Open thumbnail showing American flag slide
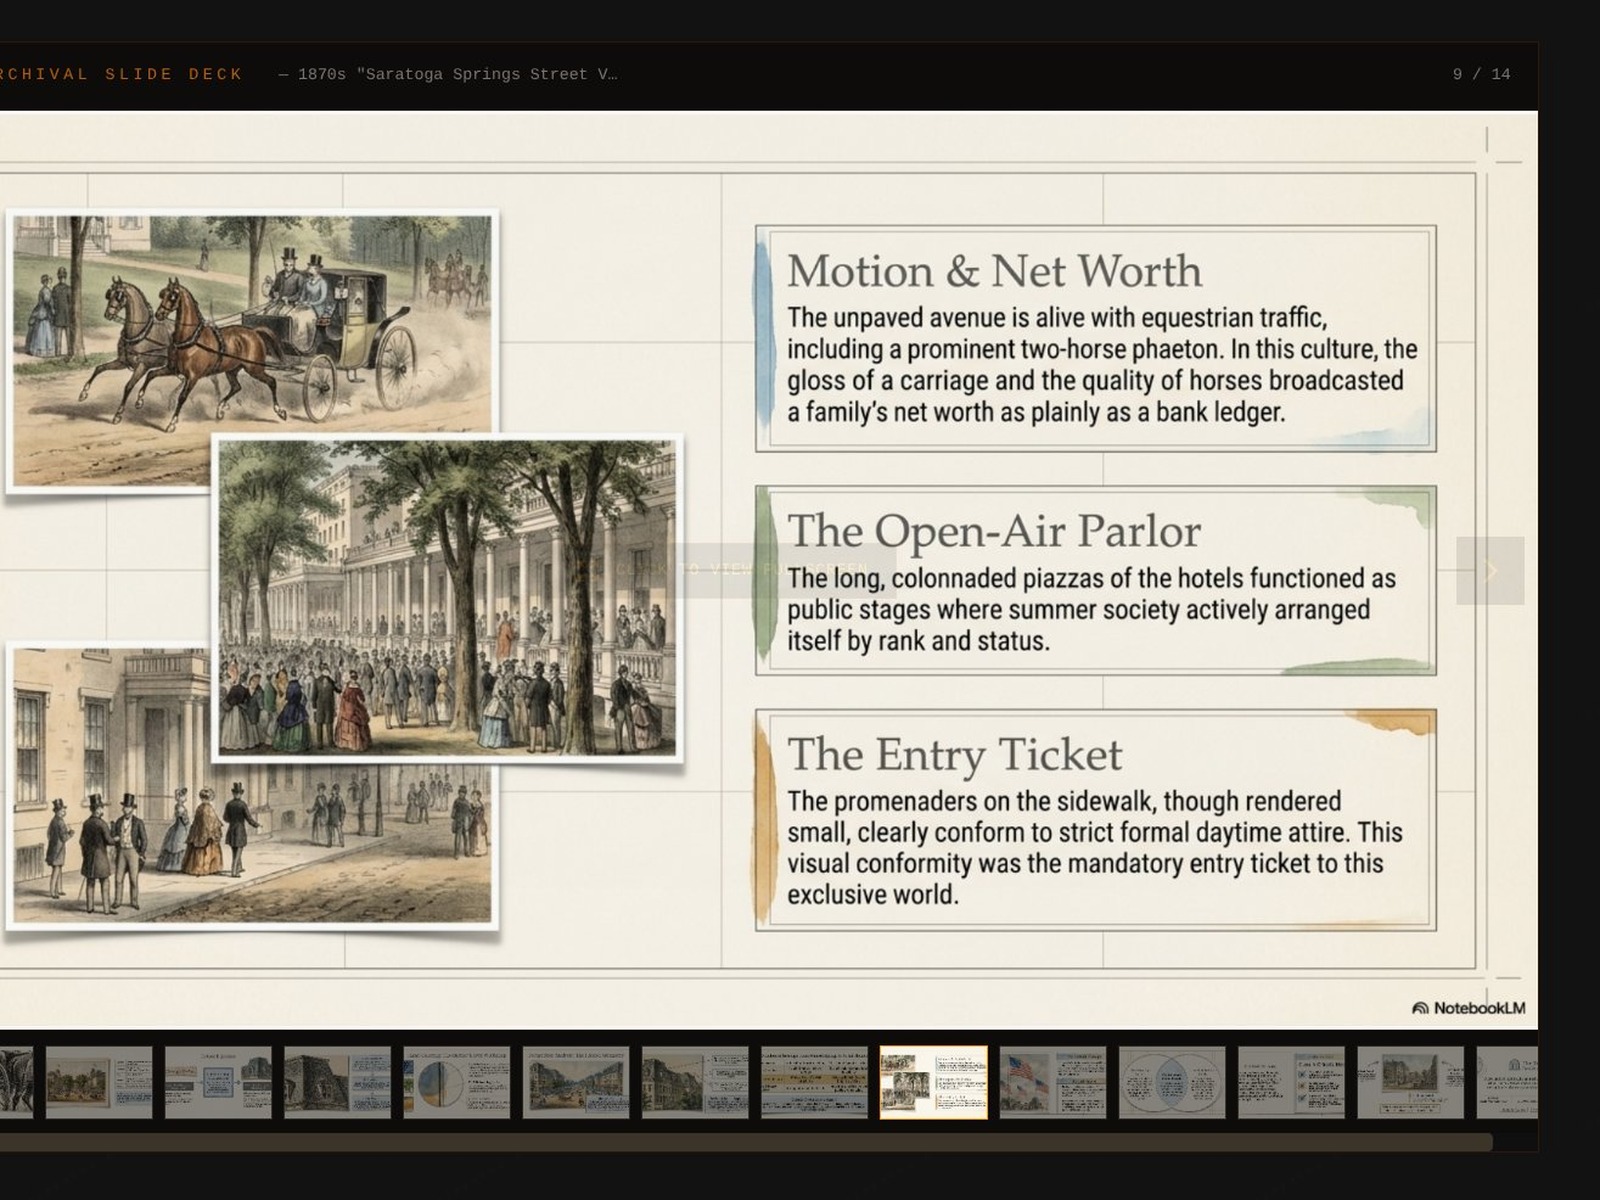 tap(1053, 1082)
